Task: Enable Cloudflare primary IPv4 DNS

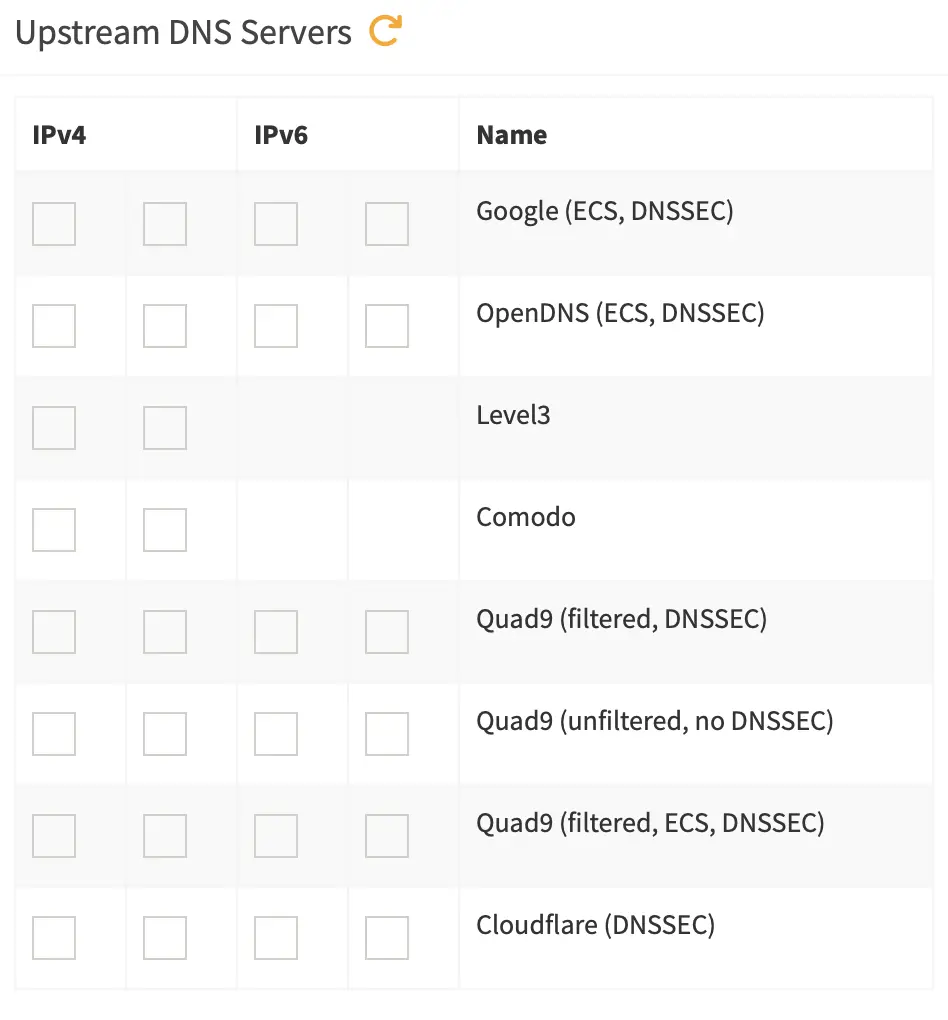Action: point(53,937)
